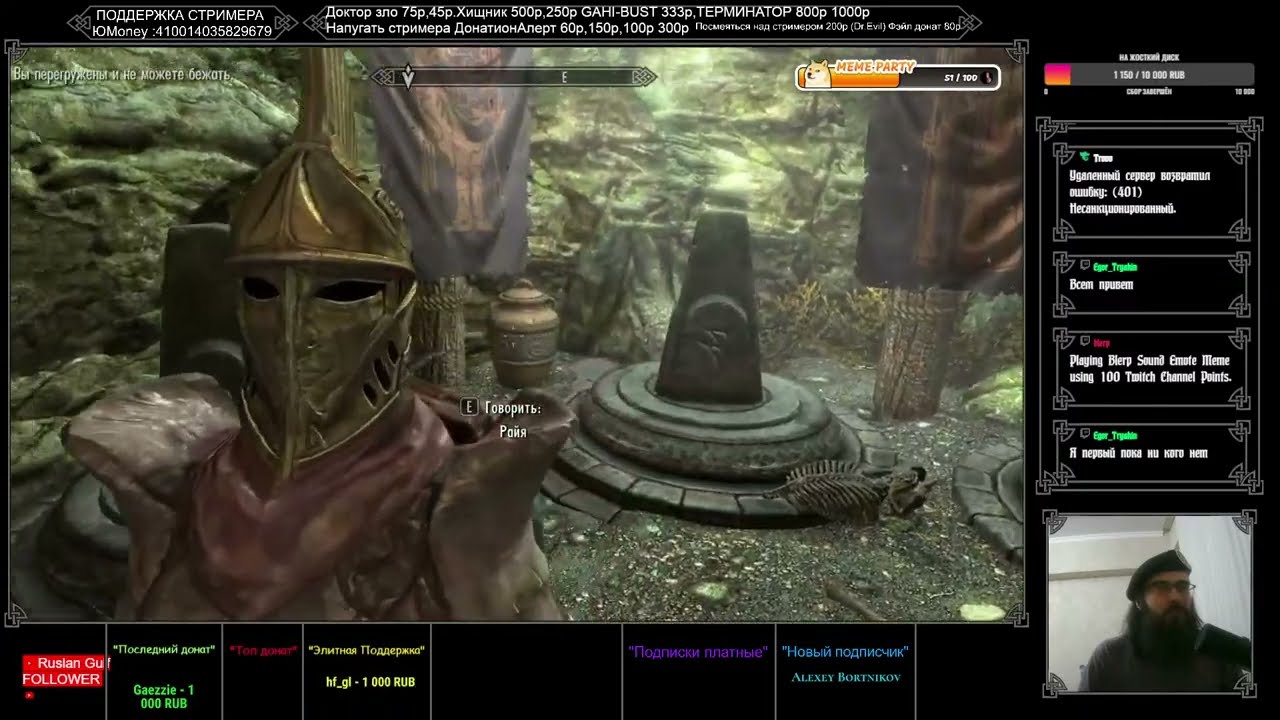This screenshot has height=720, width=1280.
Task: Click the 'Элитная Поддержка' label
Action: point(367,650)
